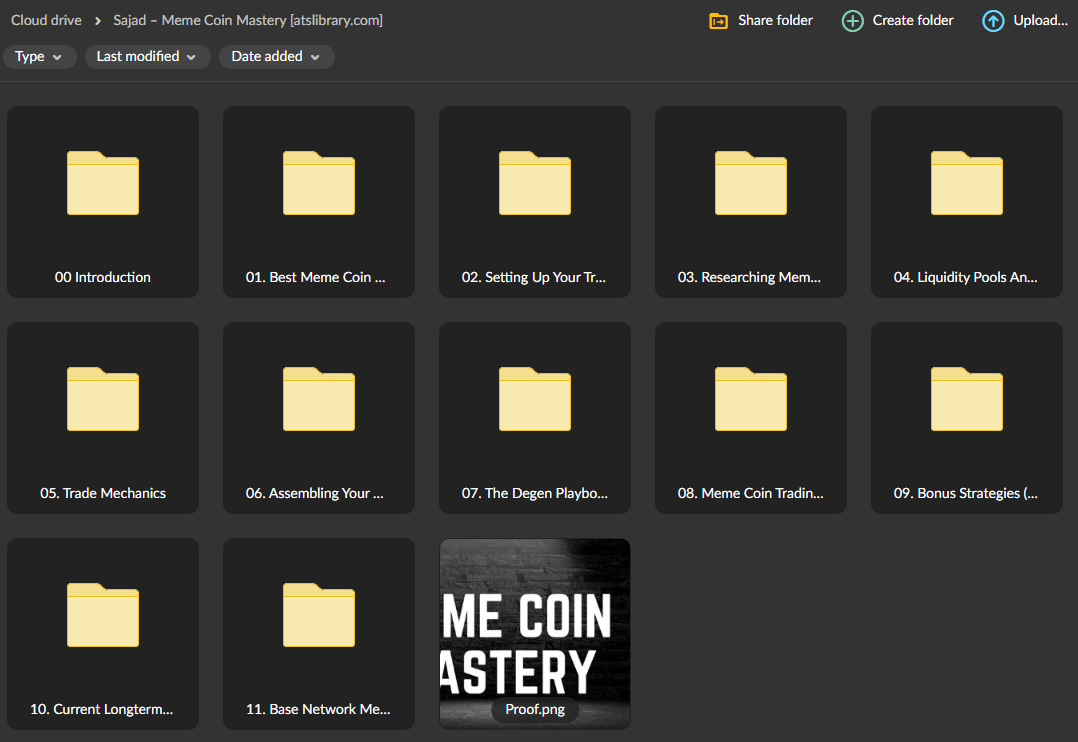Click the green plus Create folder icon
The width and height of the screenshot is (1078, 742).
pos(852,20)
